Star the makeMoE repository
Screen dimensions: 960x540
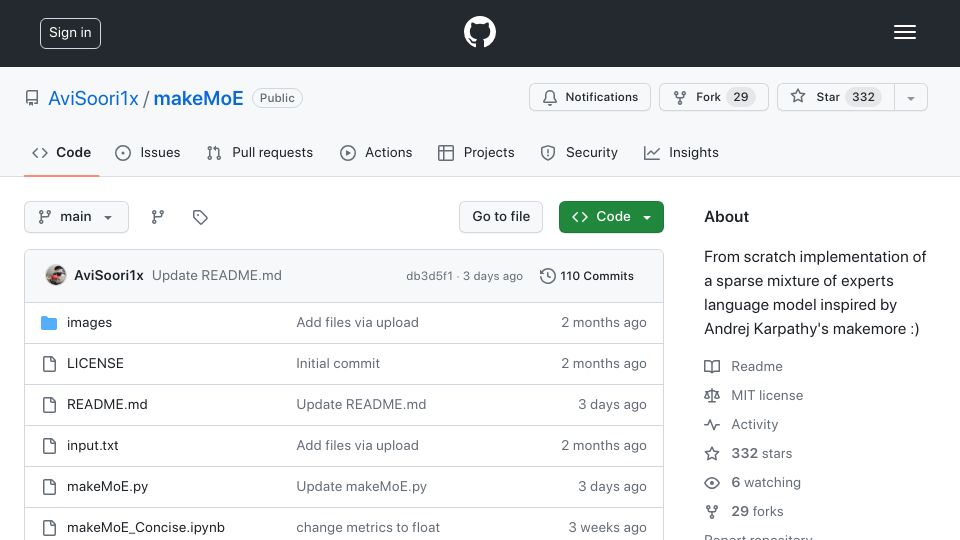coord(836,97)
